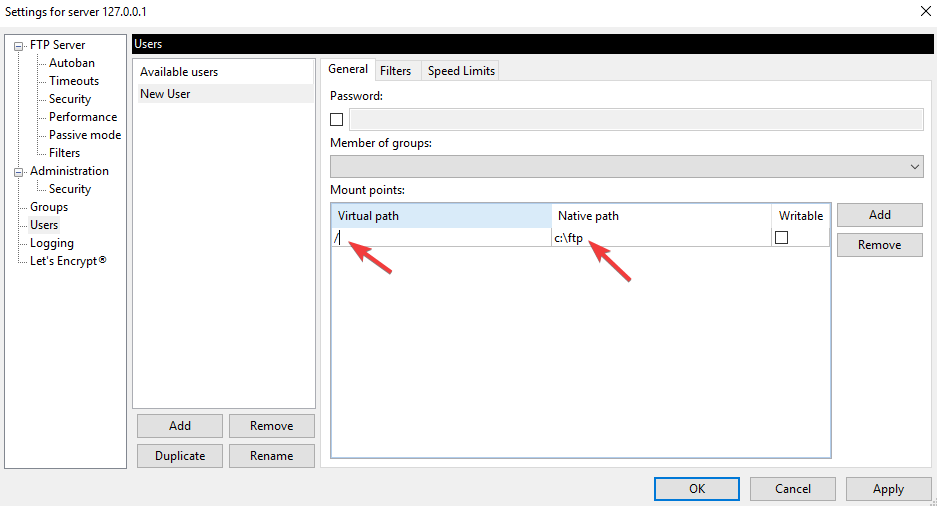Select Filters under FTP Server tree
Screen dimensions: 937x506
click(x=65, y=152)
